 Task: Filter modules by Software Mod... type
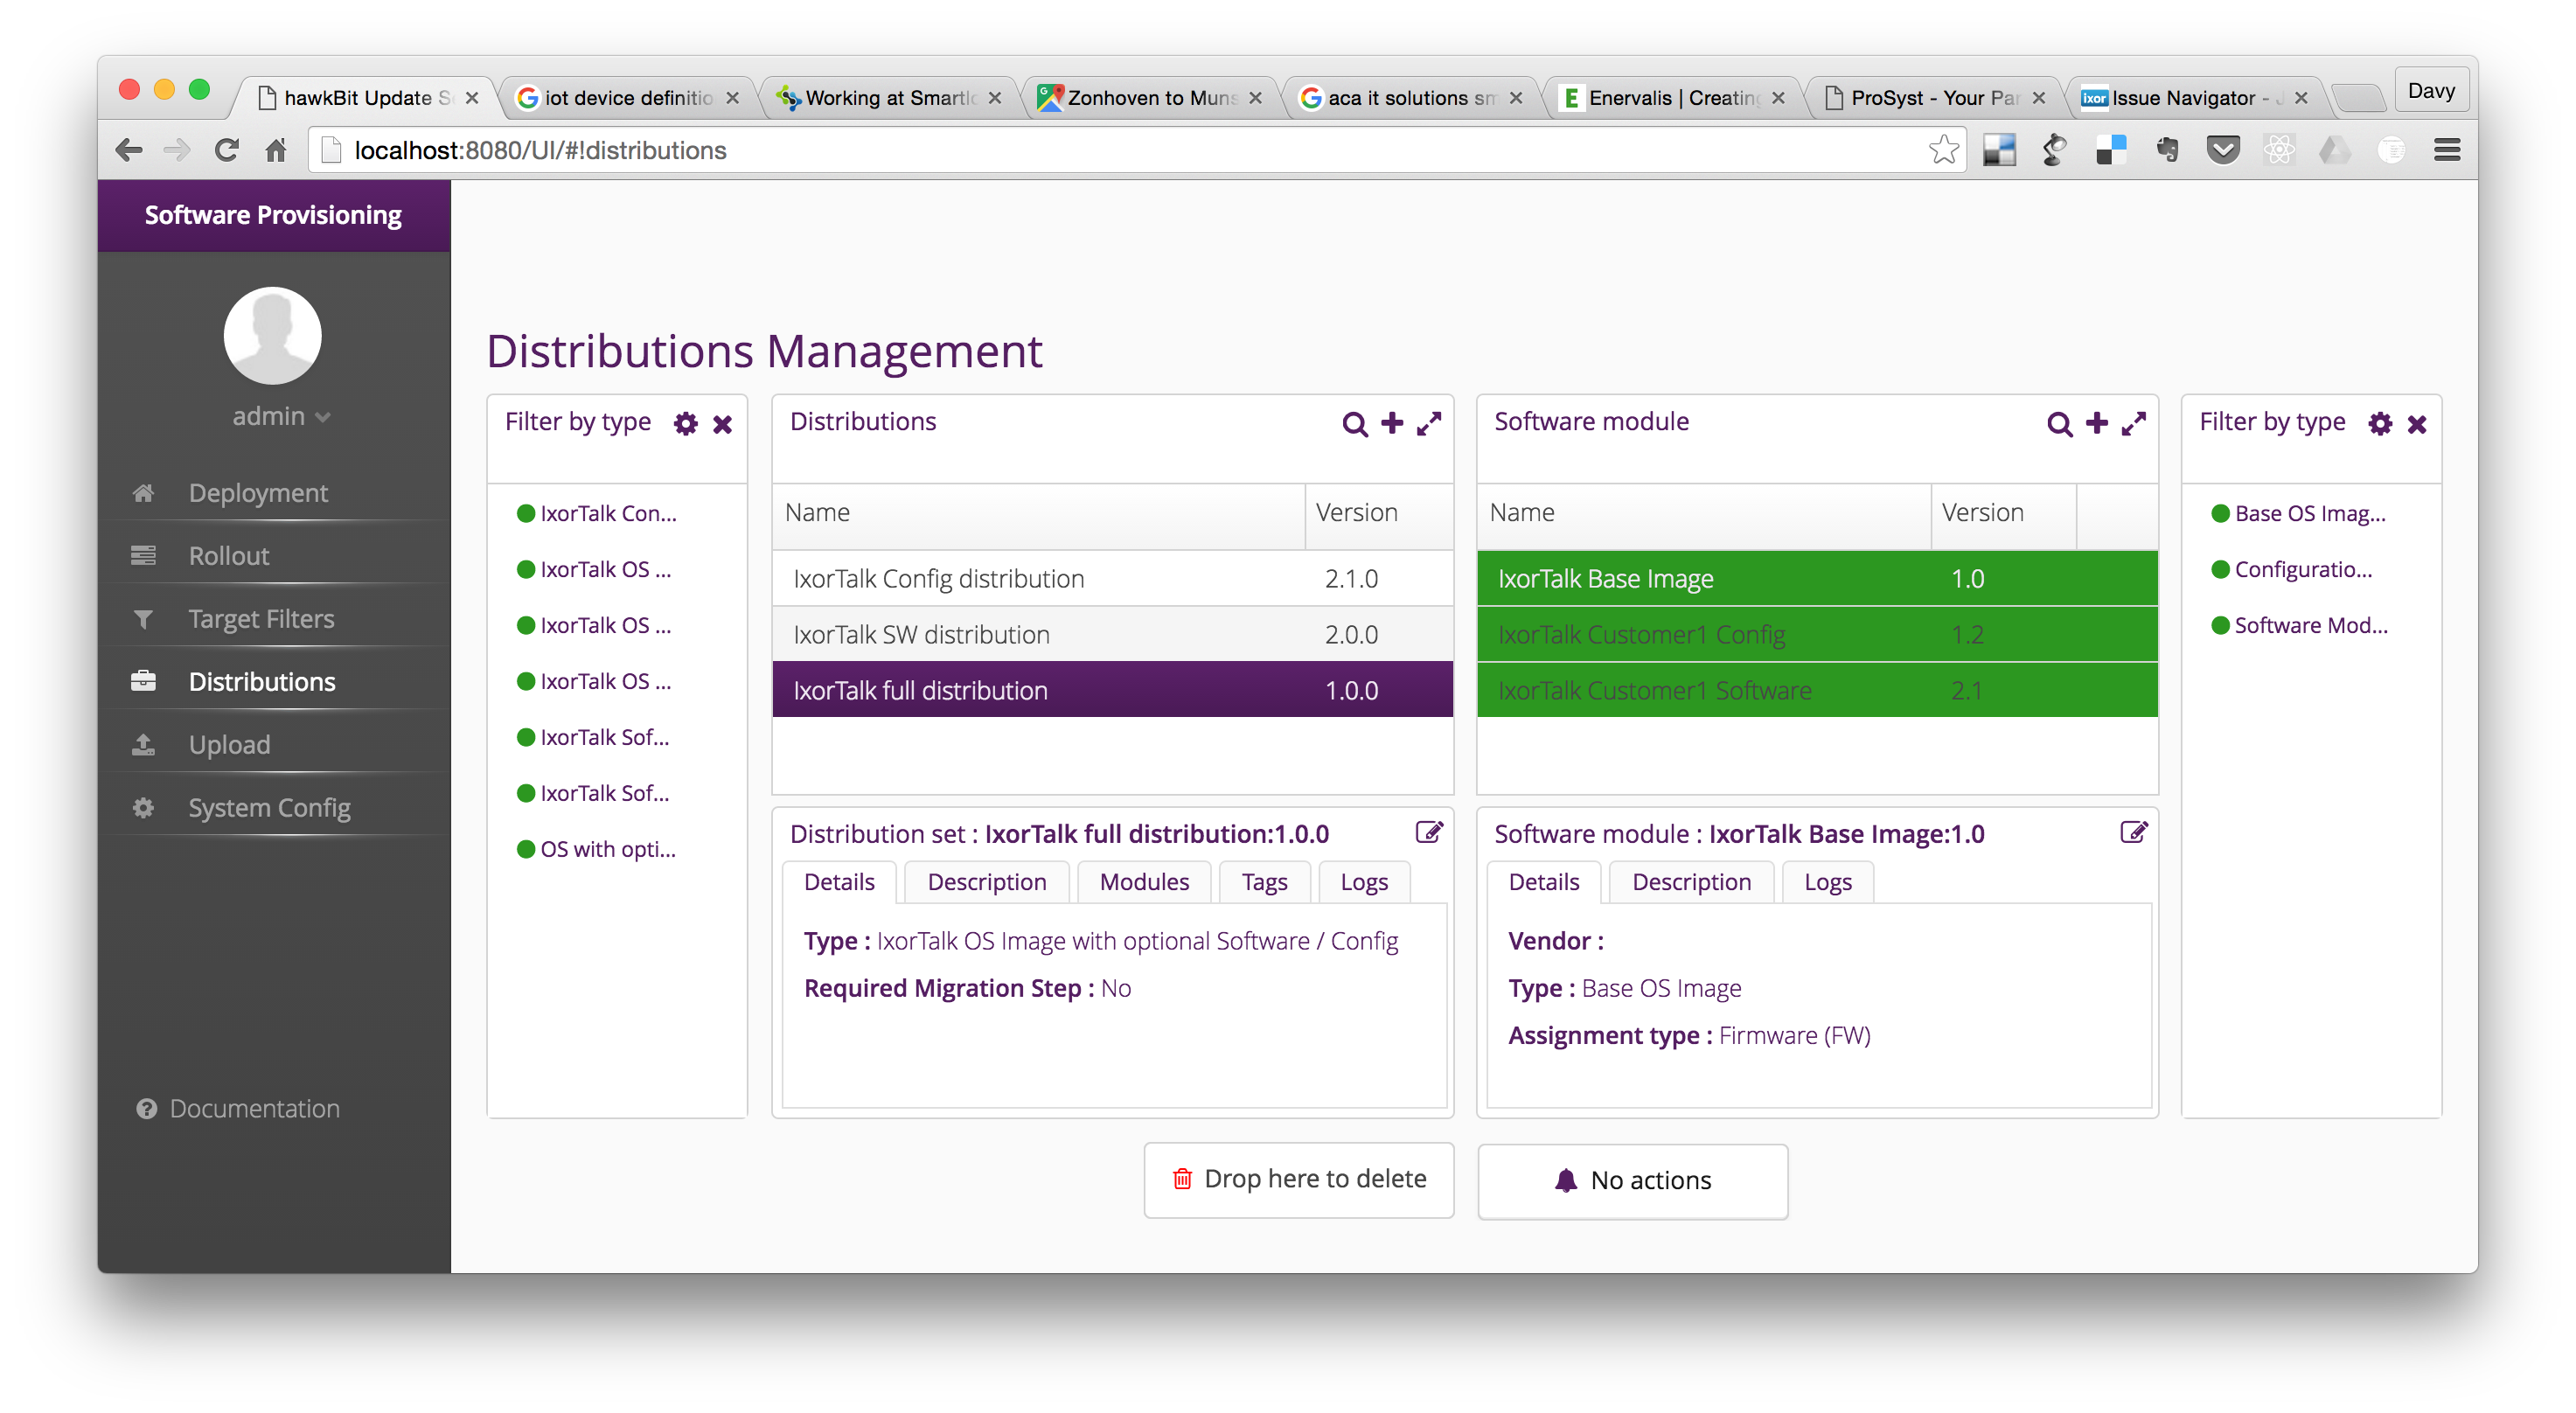(2300, 625)
